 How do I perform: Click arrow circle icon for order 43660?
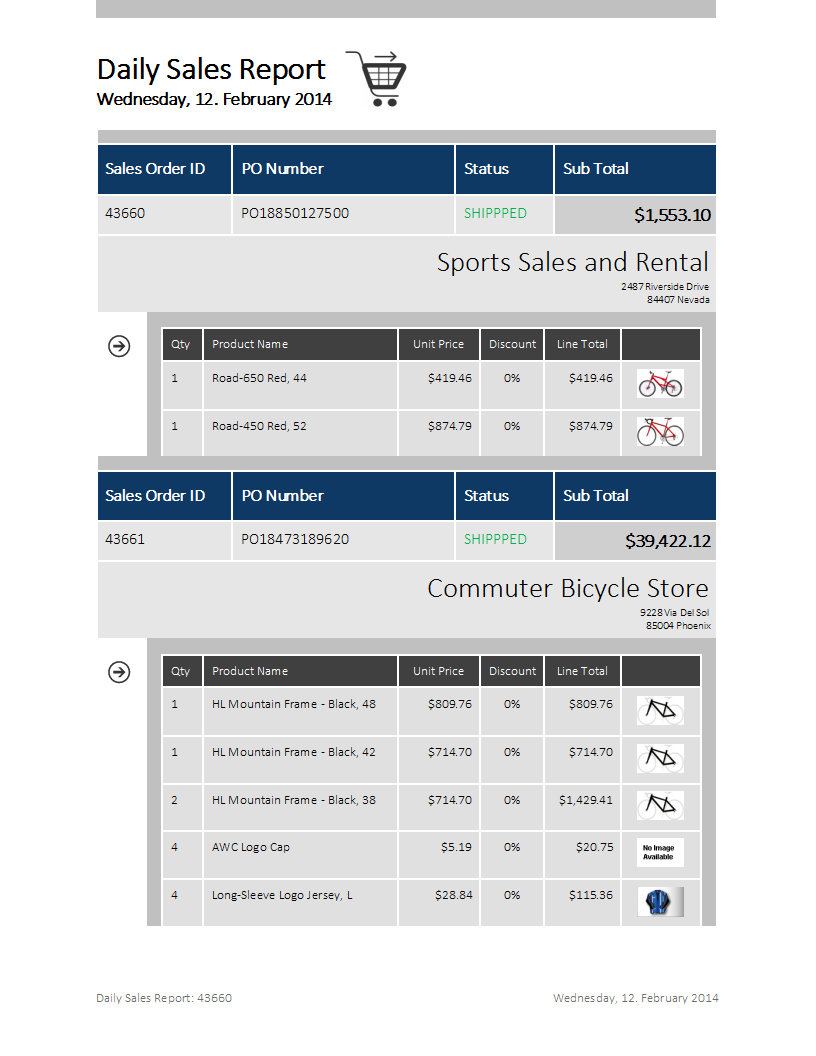[119, 346]
